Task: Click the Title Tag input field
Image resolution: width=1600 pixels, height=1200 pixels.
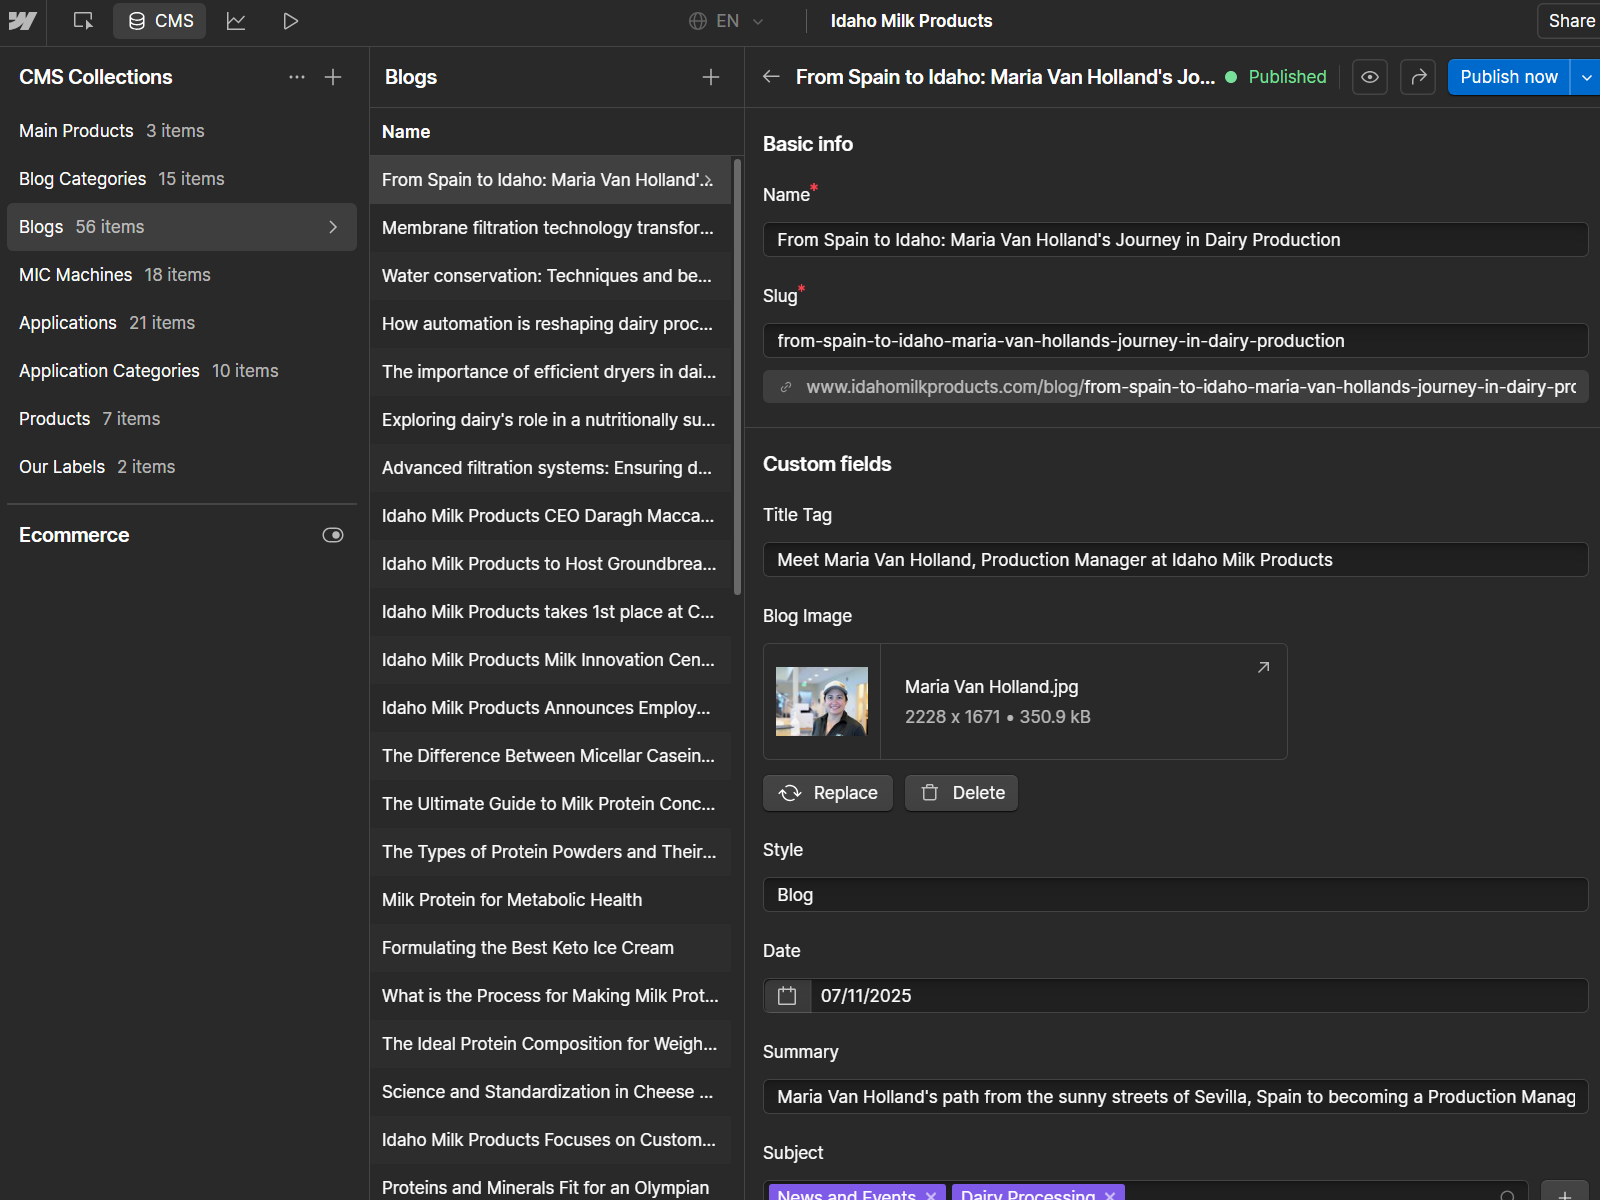Action: [x=1175, y=560]
